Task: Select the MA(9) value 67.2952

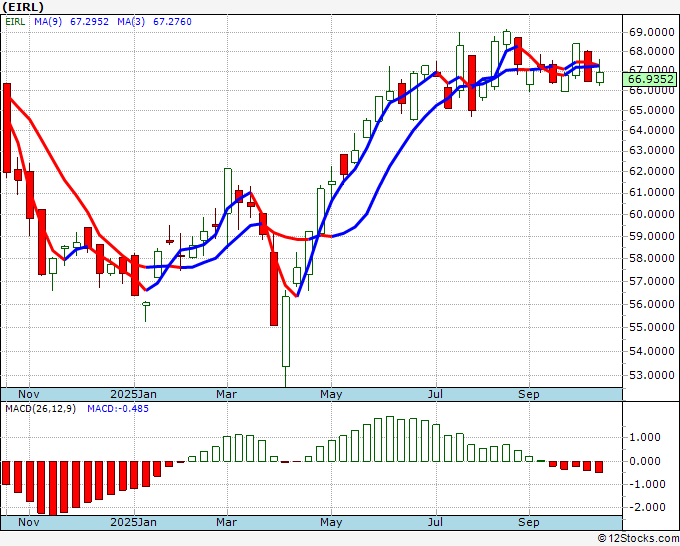Action: [89, 22]
